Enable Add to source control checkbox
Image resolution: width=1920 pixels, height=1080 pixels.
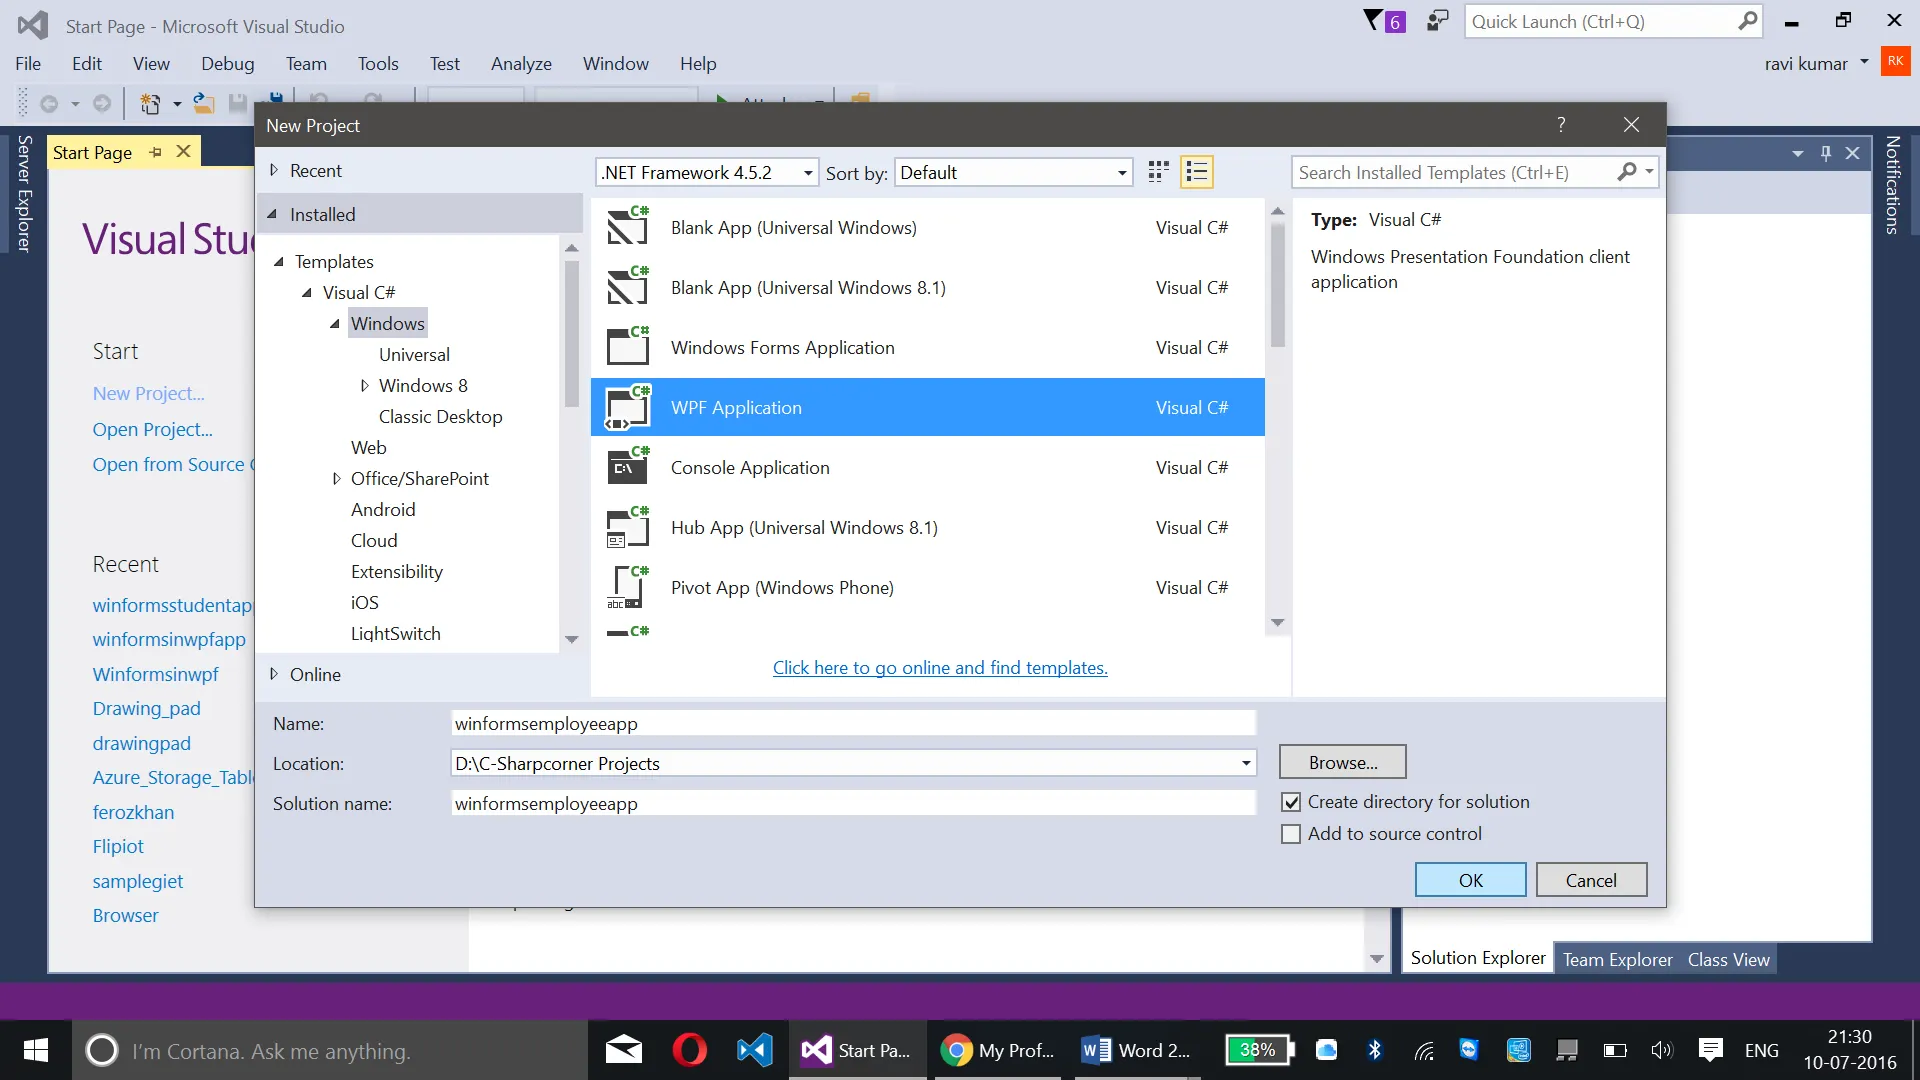pos(1291,834)
